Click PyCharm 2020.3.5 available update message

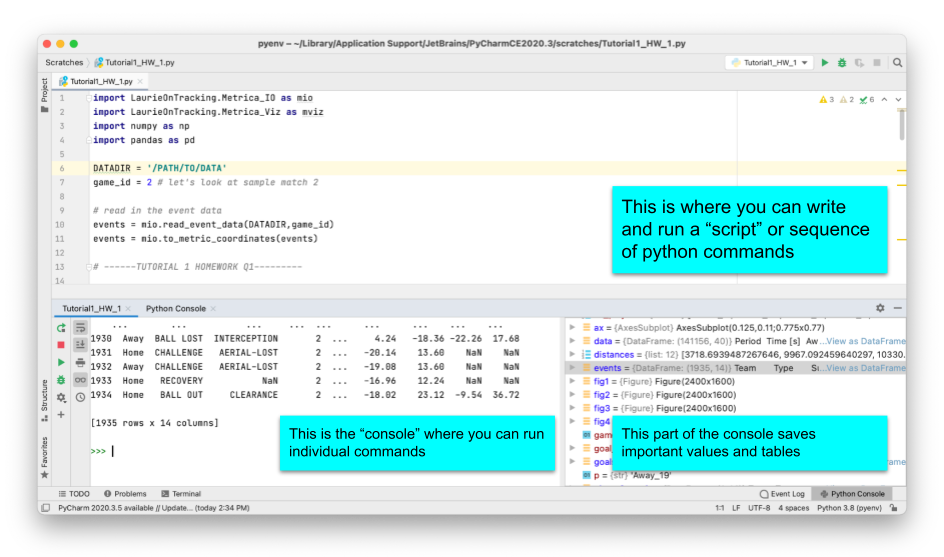click(x=154, y=508)
